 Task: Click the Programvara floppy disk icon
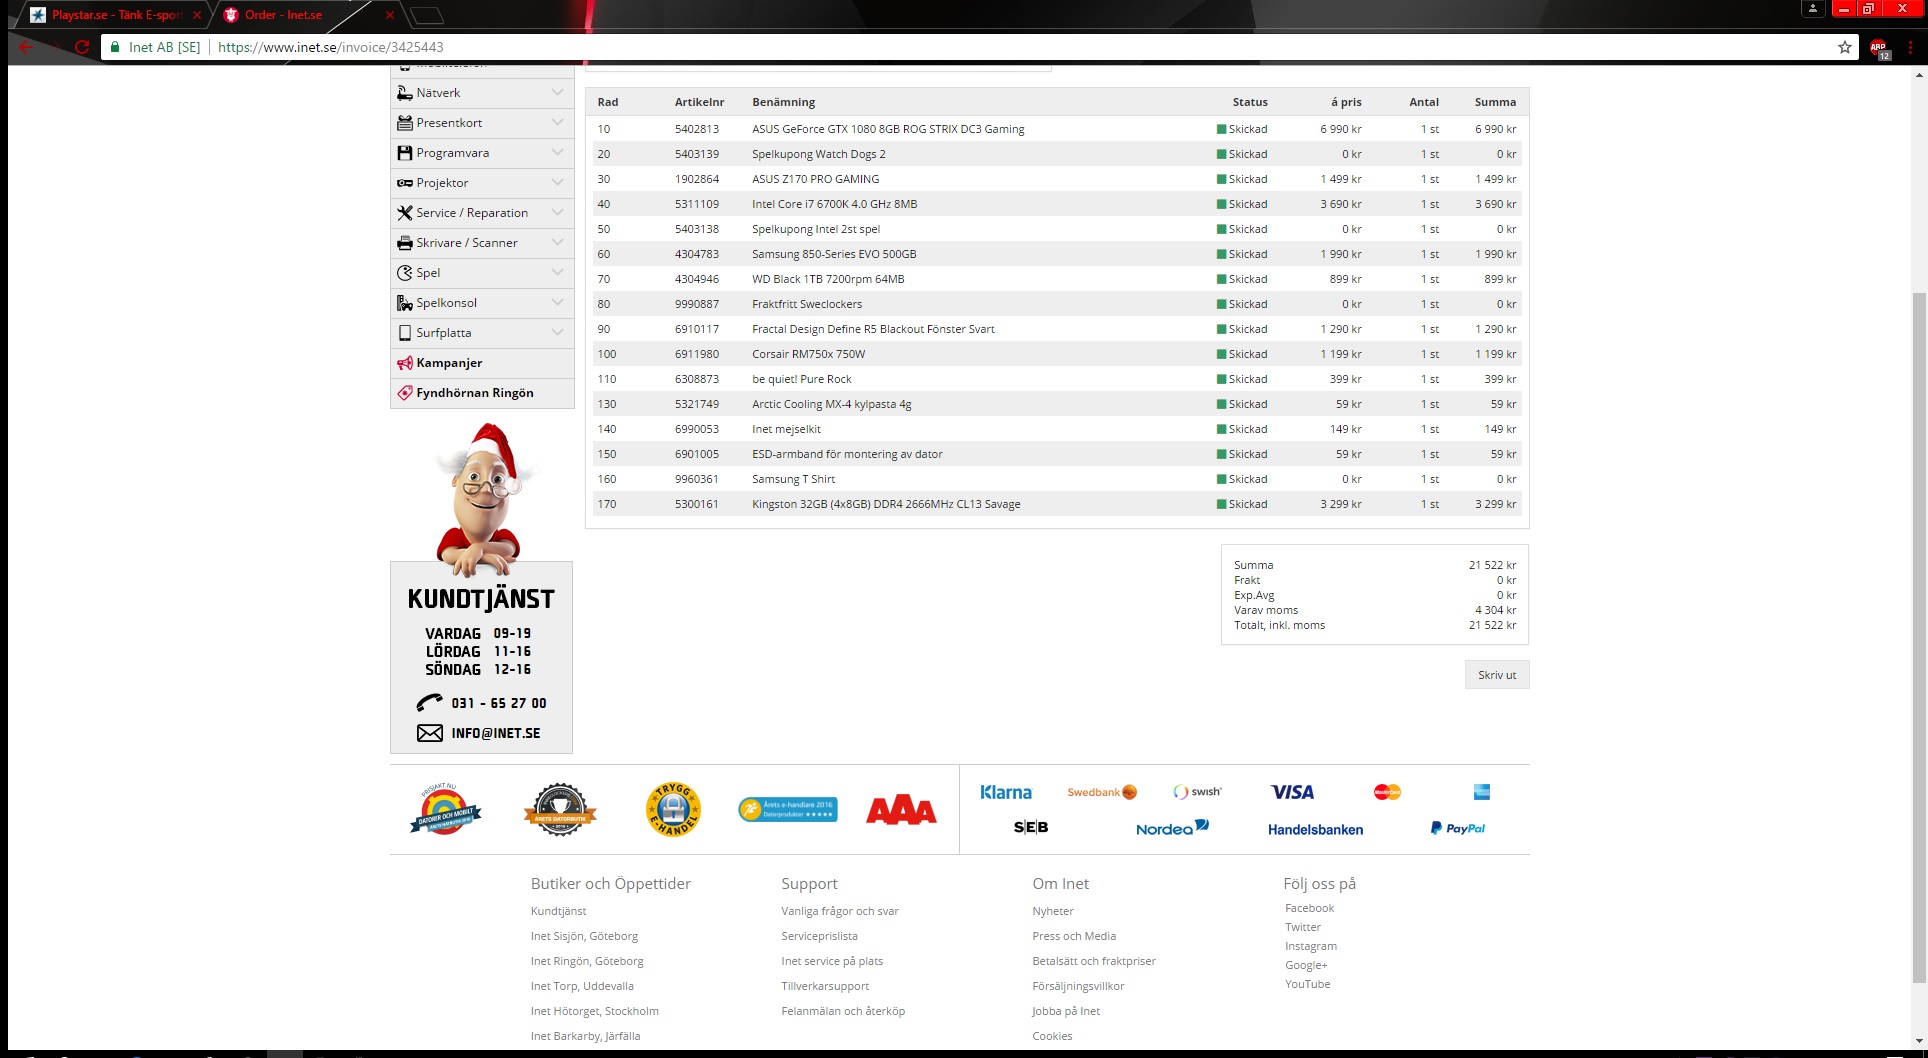(405, 153)
